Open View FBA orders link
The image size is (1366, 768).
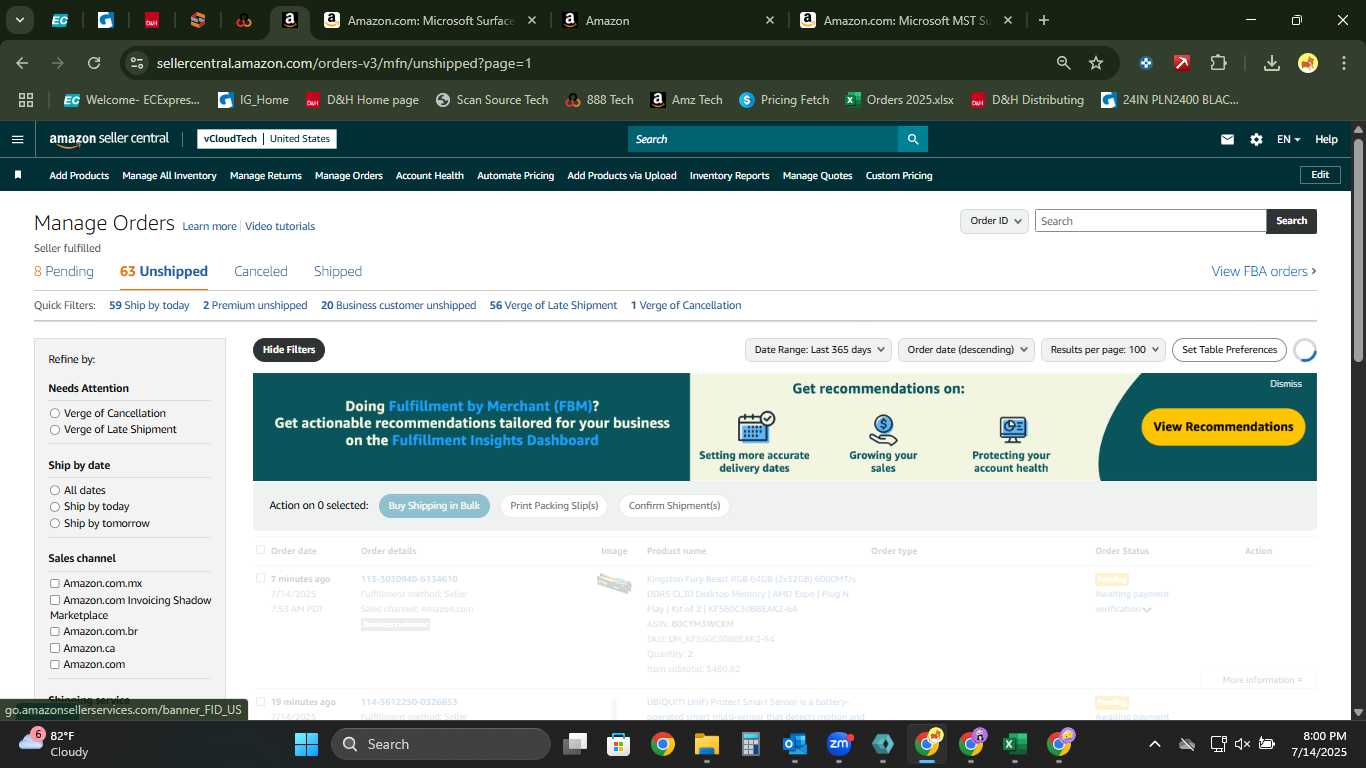coord(1264,271)
